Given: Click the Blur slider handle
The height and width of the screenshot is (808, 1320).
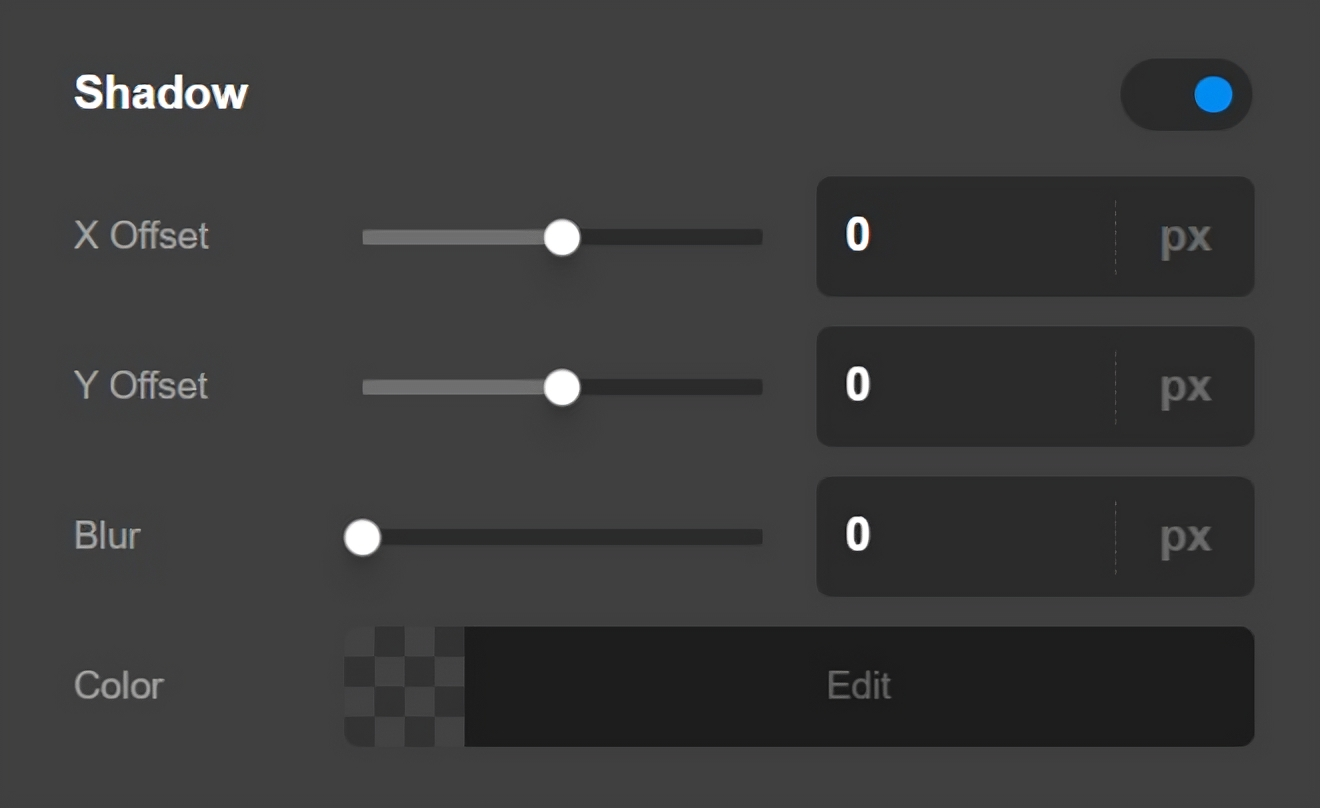Looking at the screenshot, I should pos(362,538).
